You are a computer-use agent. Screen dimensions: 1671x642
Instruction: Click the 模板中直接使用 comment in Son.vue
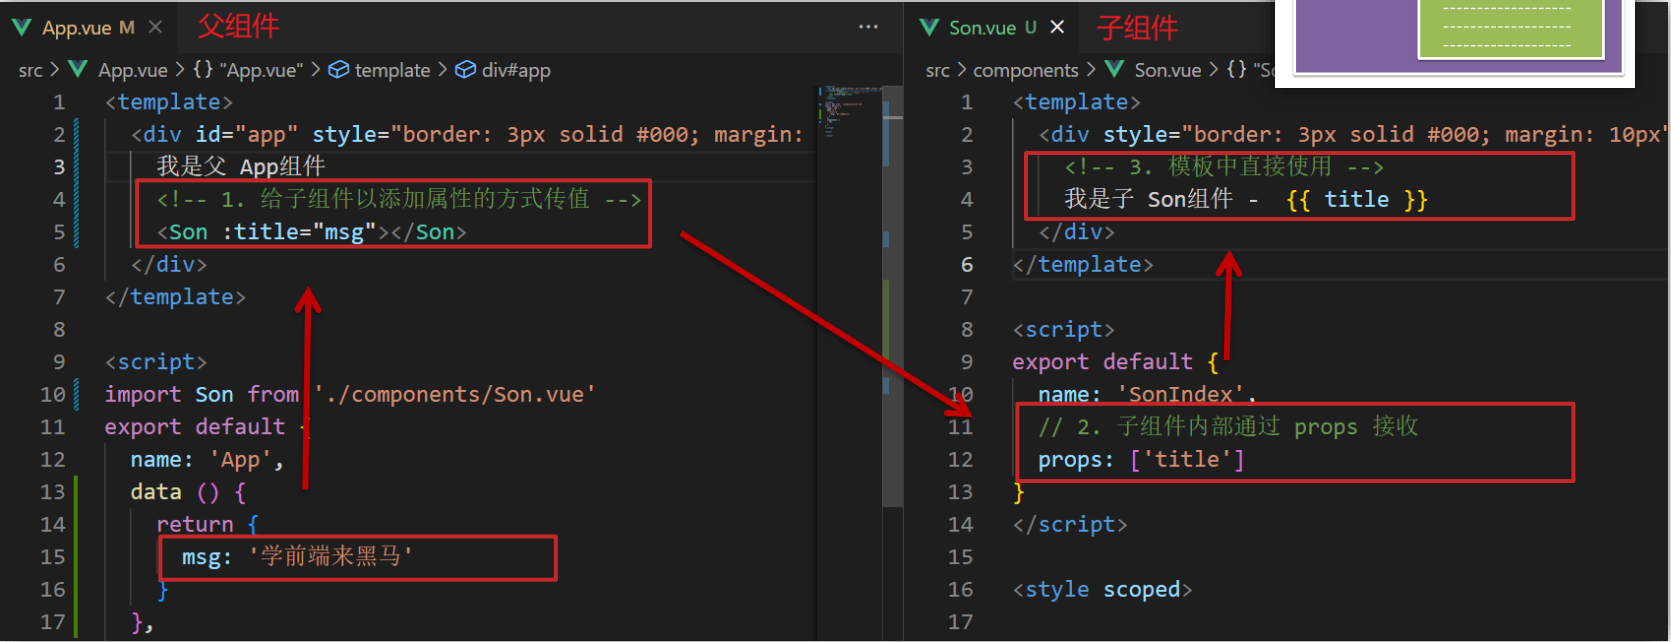1224,167
